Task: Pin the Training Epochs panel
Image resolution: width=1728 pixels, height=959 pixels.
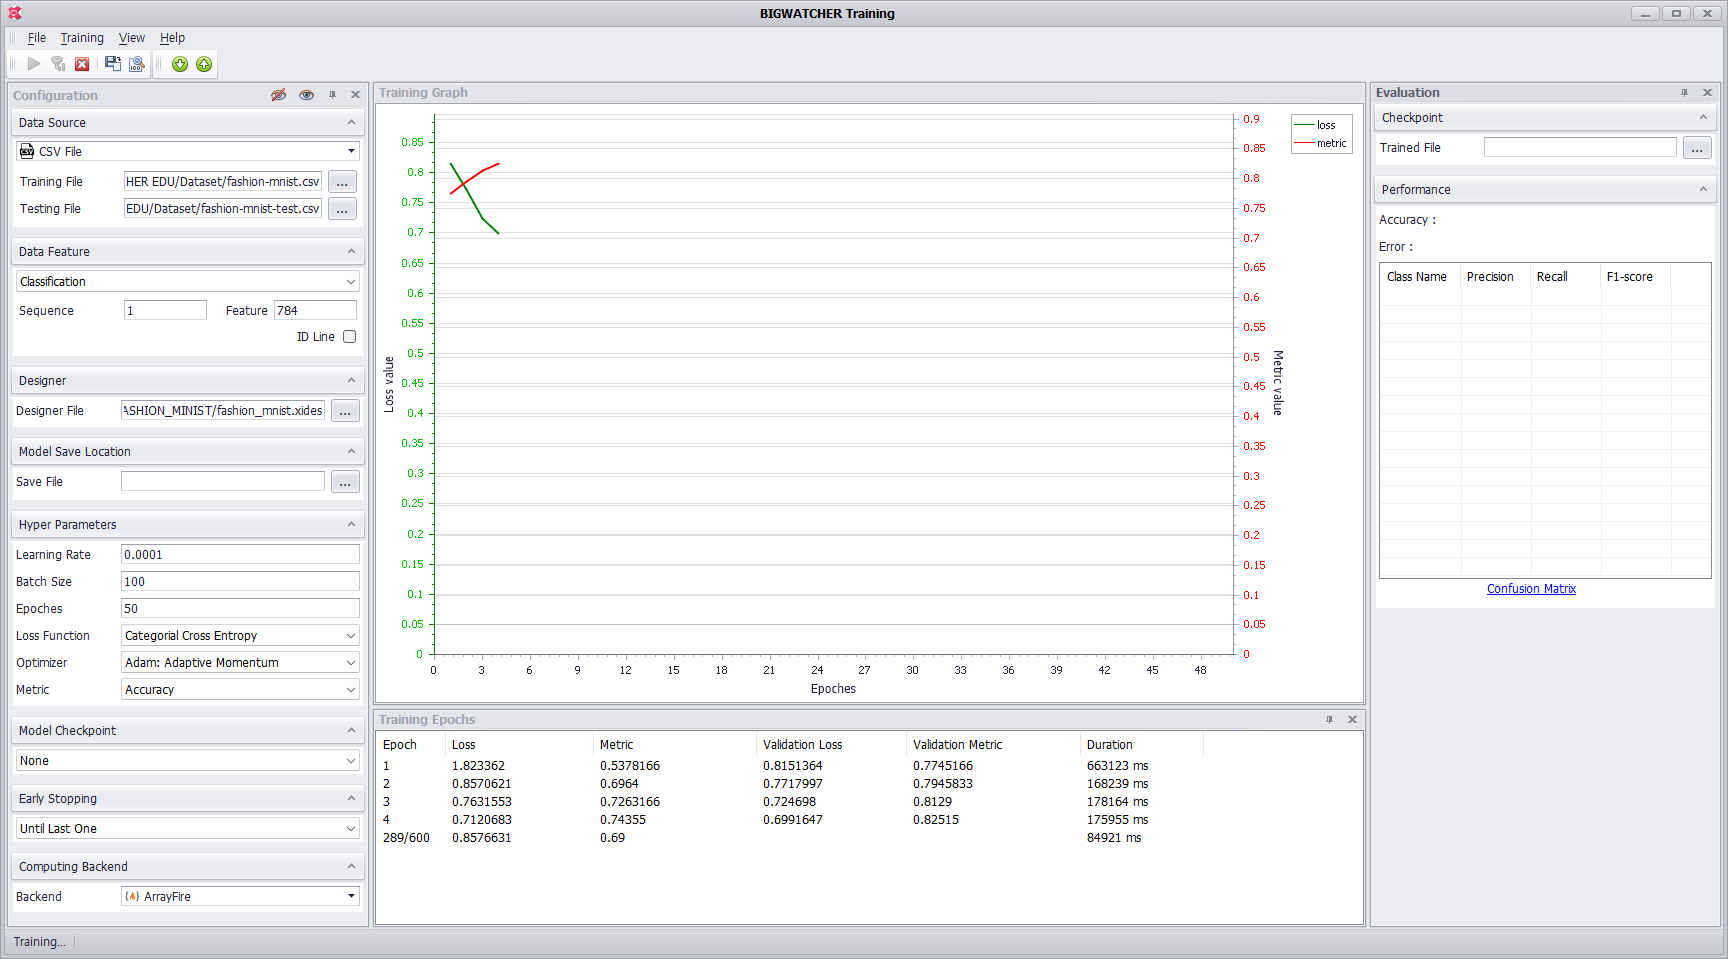Action: click(1329, 720)
